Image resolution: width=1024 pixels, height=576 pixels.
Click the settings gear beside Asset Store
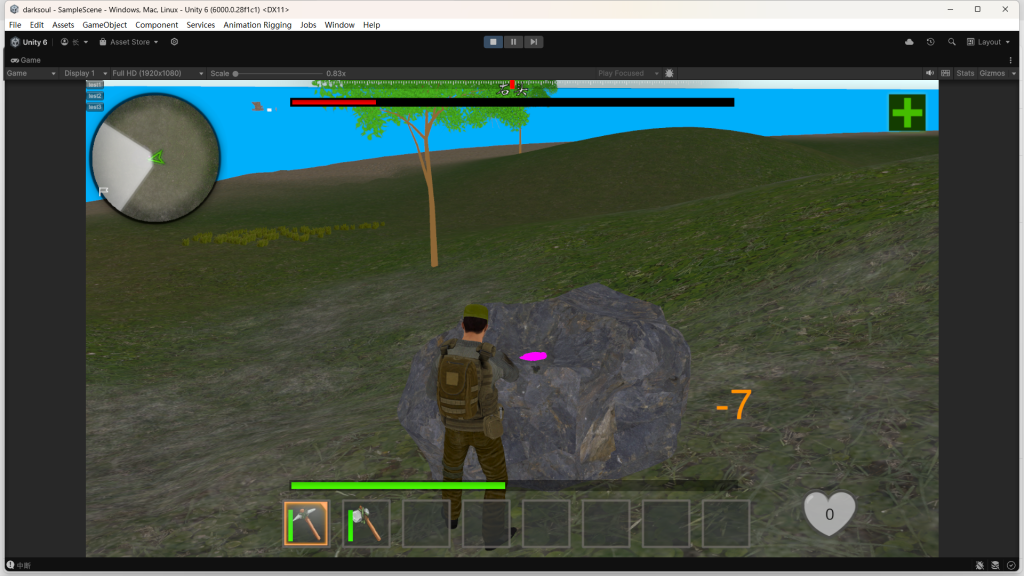pos(175,42)
